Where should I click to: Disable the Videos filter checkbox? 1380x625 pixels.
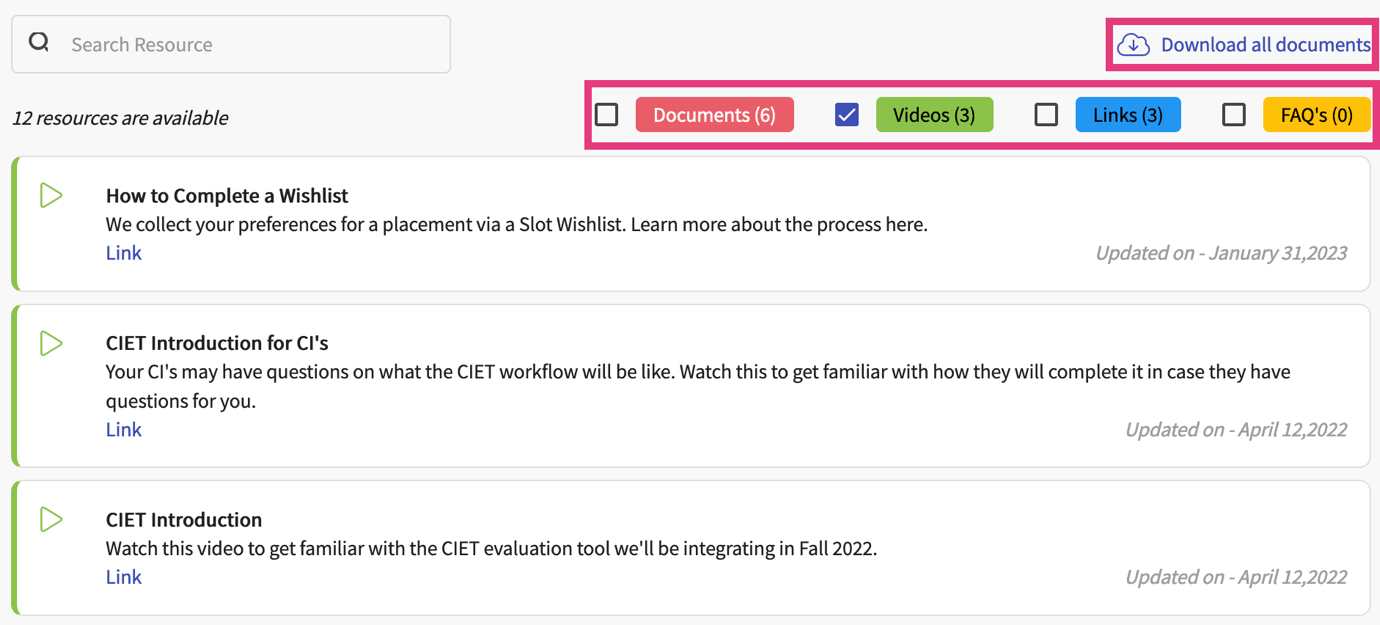tap(846, 114)
